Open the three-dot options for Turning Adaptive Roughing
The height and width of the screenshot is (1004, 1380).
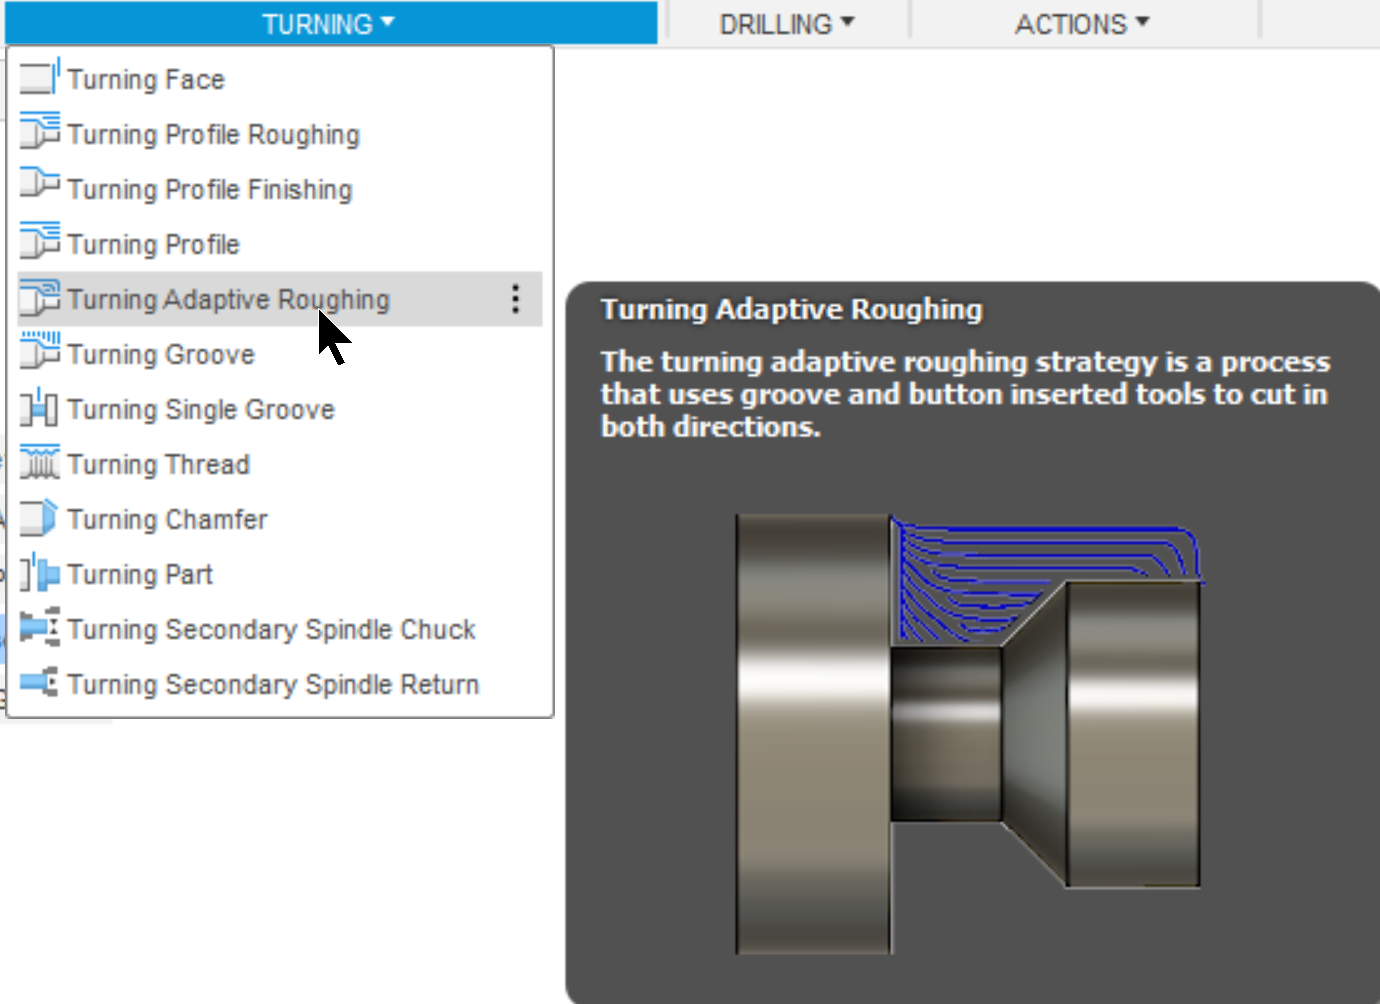point(515,299)
